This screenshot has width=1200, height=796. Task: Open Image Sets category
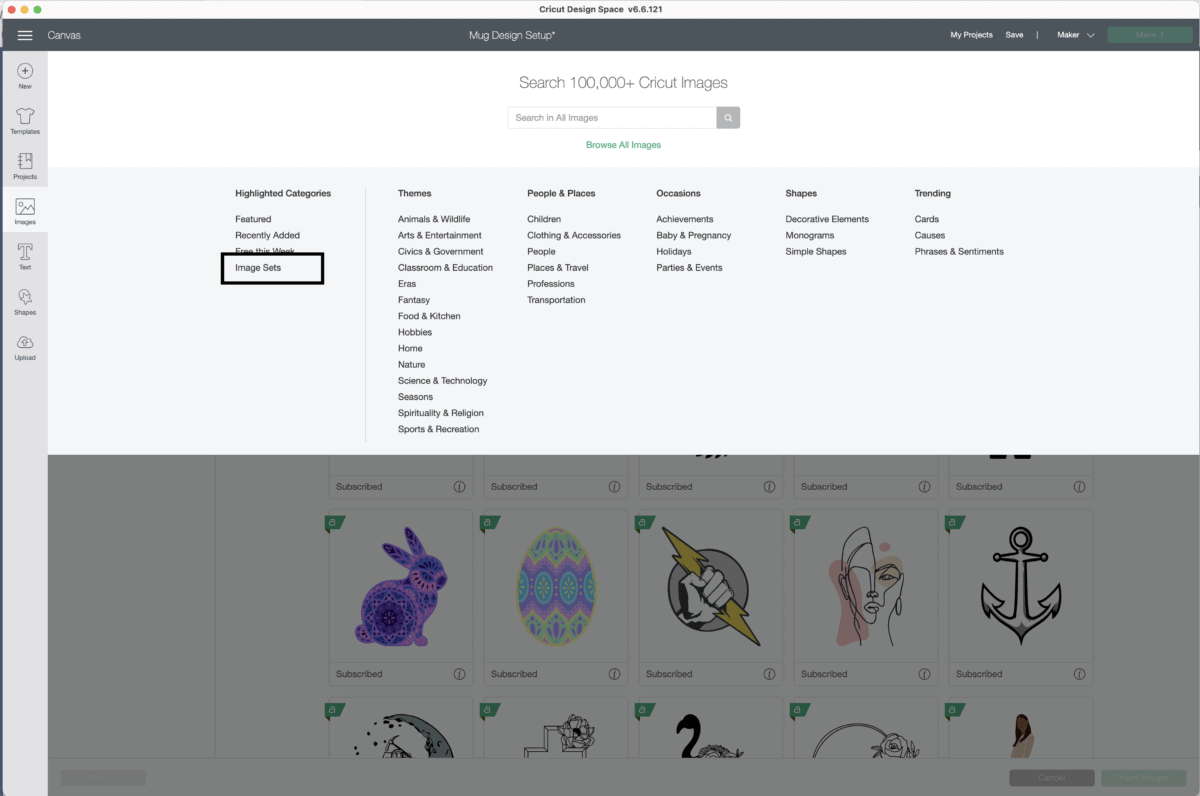[x=258, y=268]
